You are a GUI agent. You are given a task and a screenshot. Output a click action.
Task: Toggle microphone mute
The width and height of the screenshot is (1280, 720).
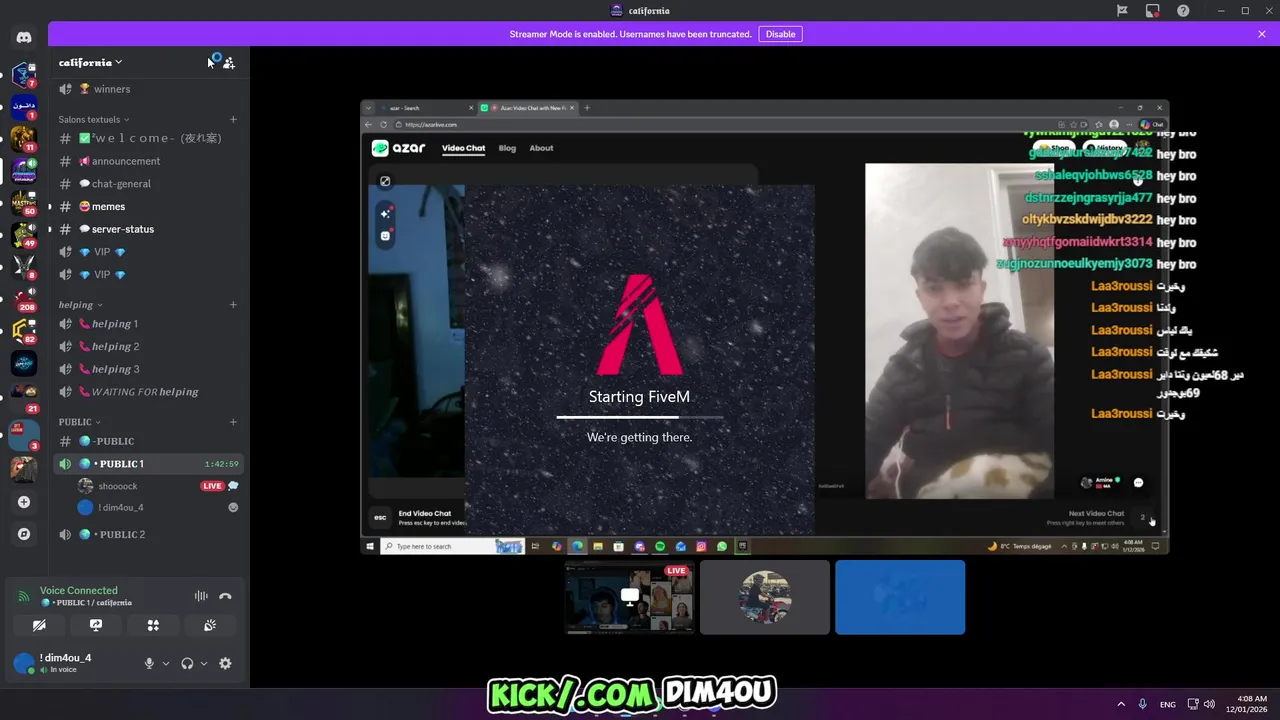(149, 663)
